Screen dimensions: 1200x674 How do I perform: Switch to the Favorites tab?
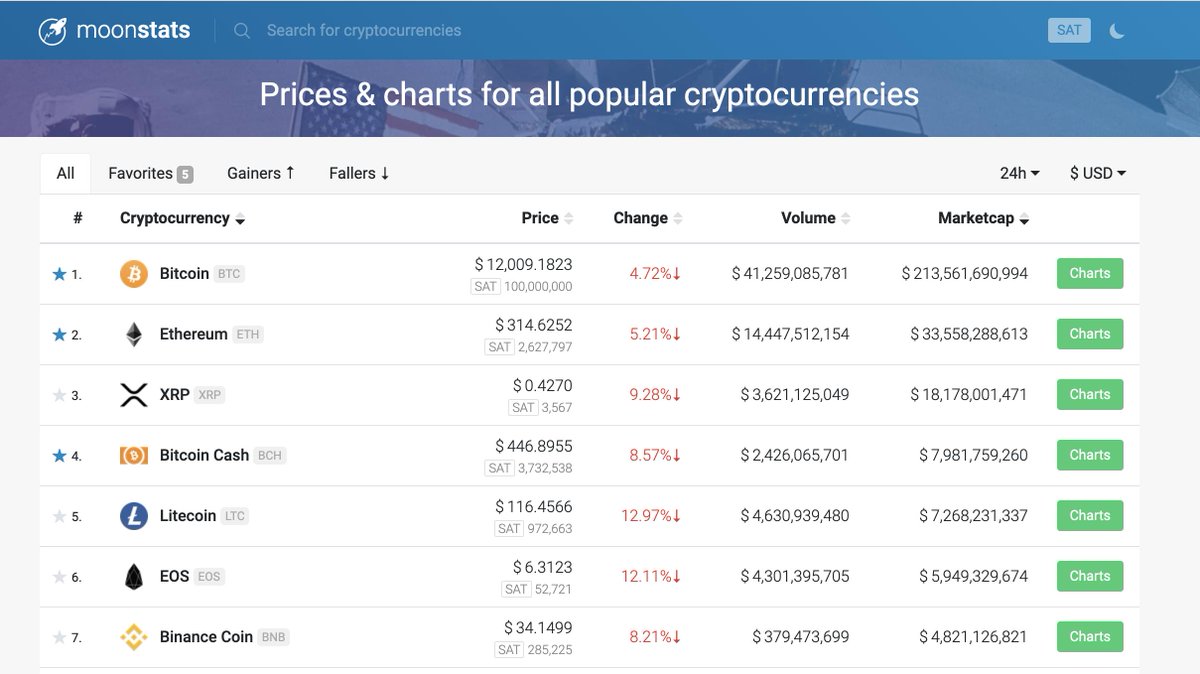tap(150, 173)
